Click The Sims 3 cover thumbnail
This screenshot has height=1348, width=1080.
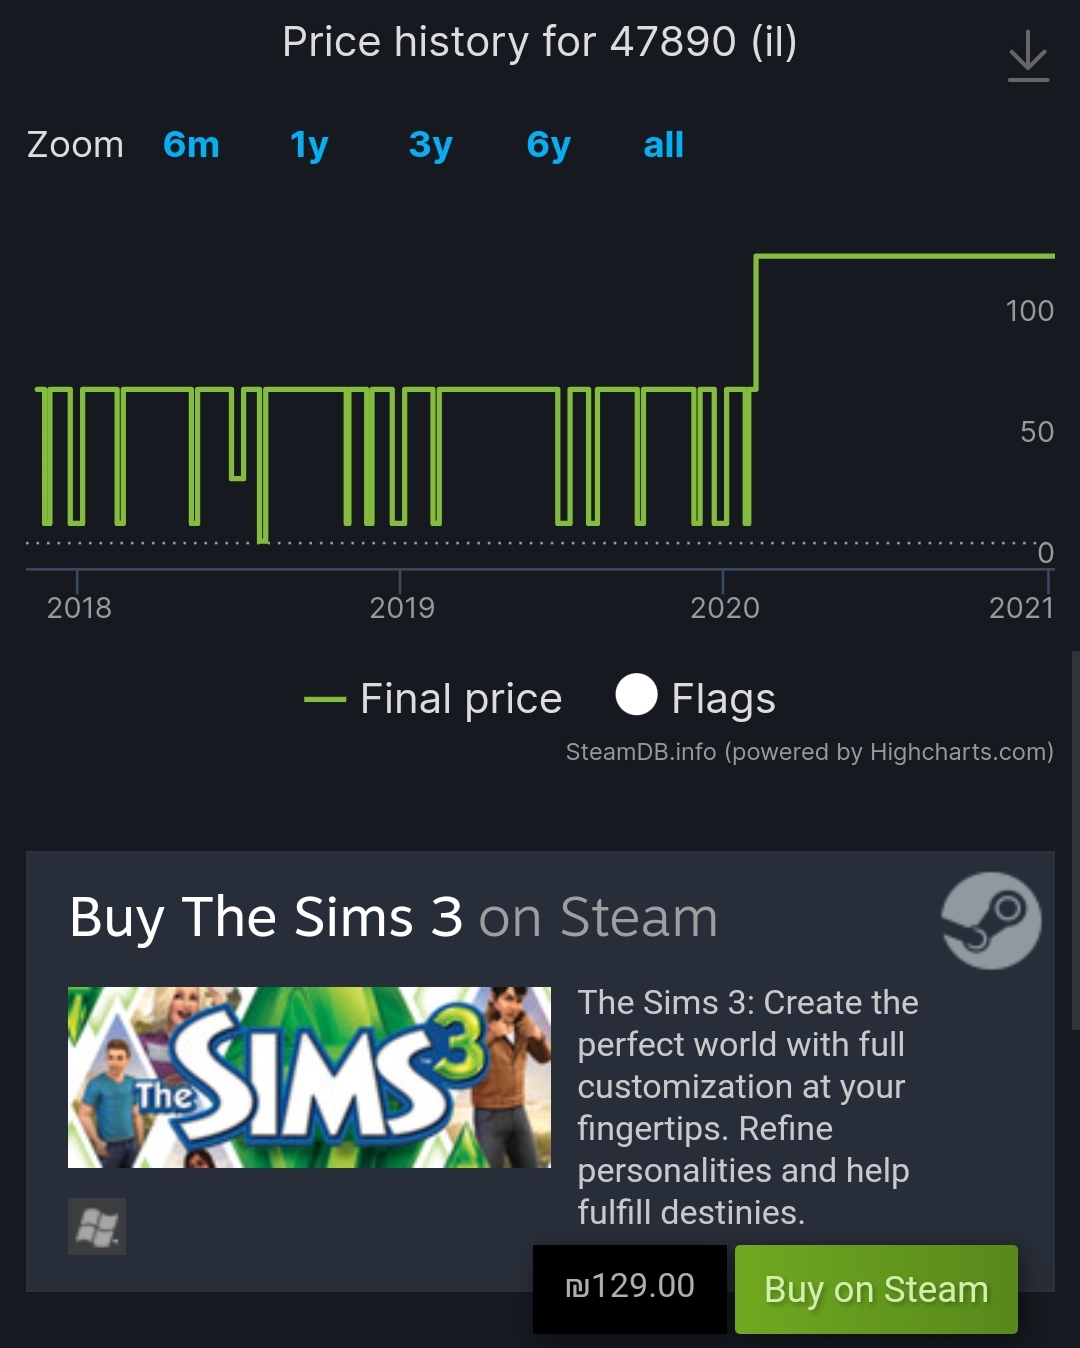(x=309, y=1077)
